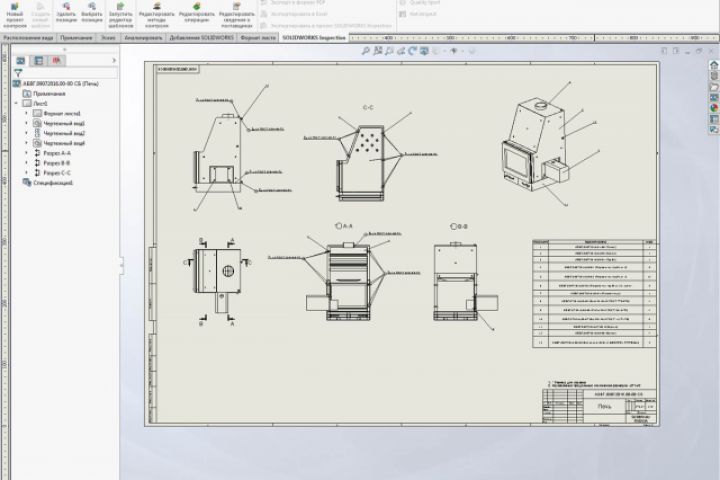The width and height of the screenshot is (720, 480).
Task: Open SOLIDWORKS Resources home icon in task pane
Action: click(714, 65)
